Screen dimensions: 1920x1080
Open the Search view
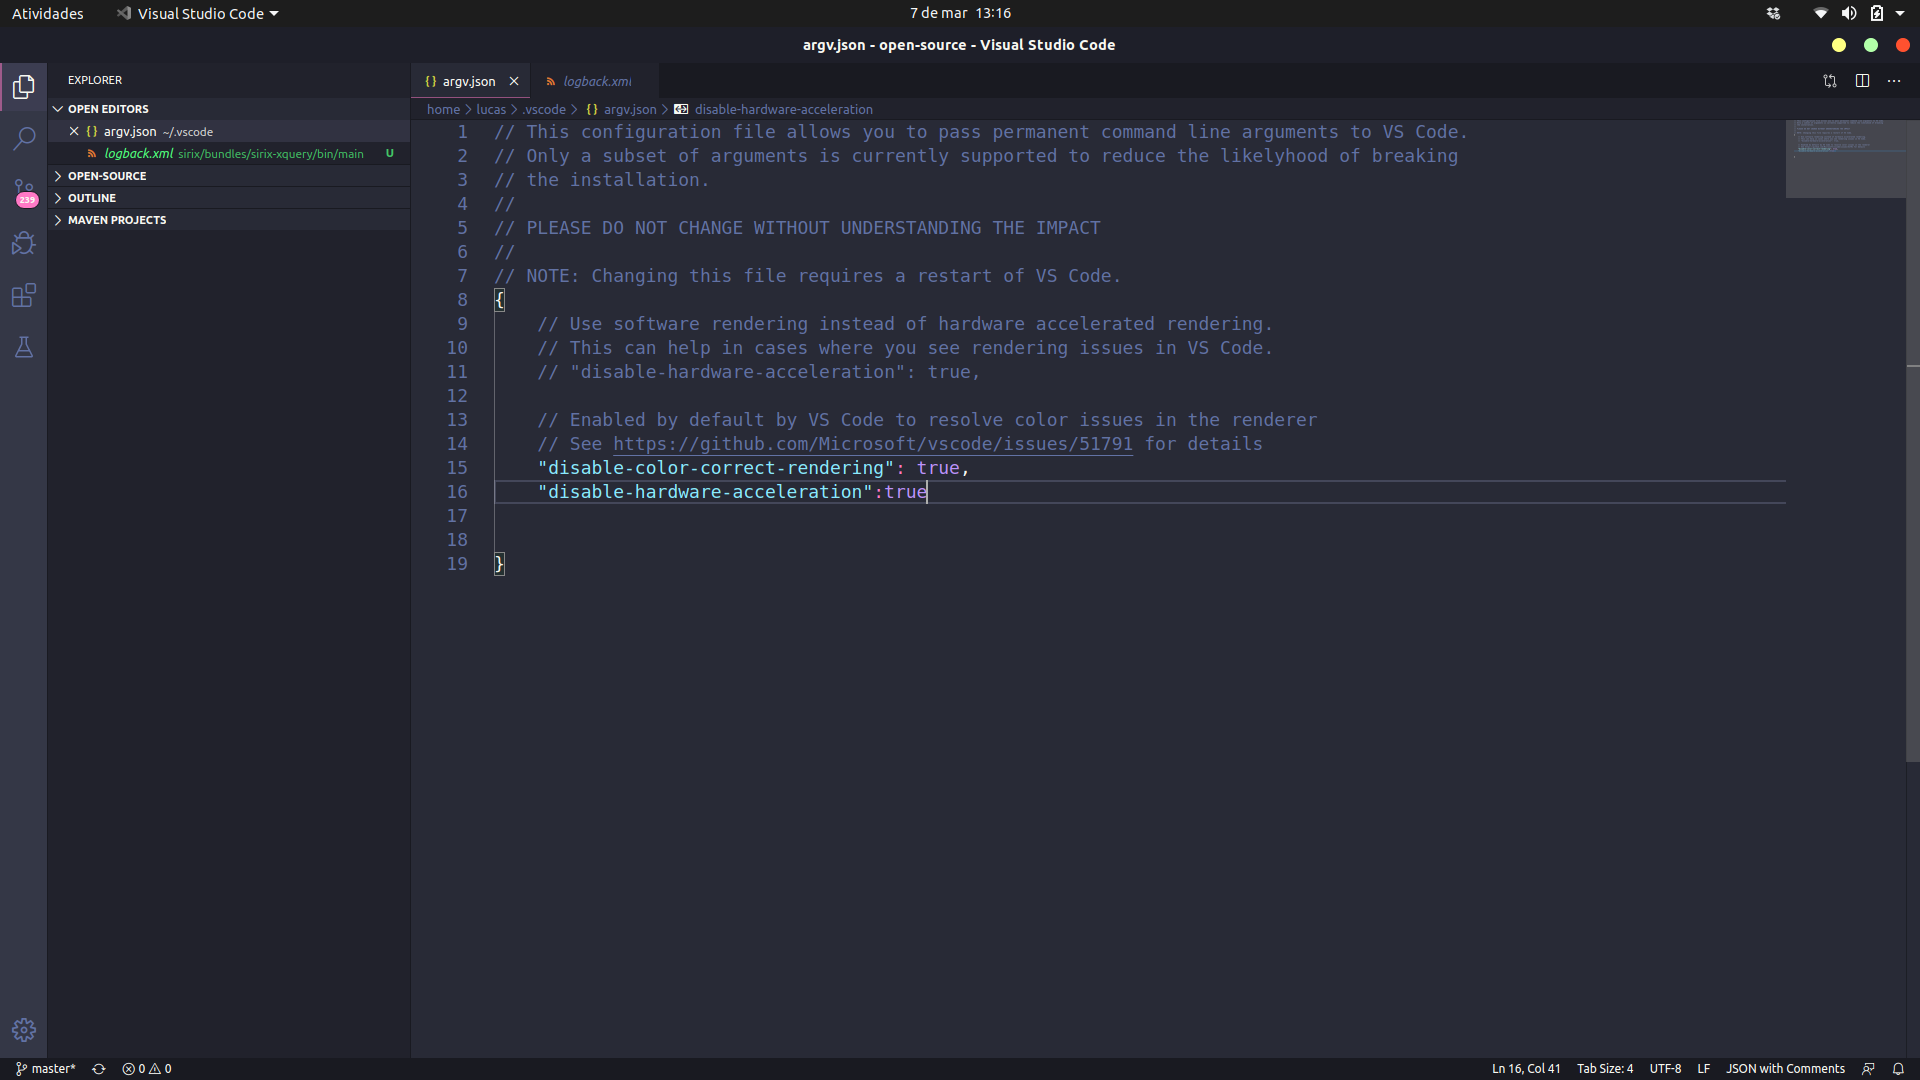tap(23, 139)
